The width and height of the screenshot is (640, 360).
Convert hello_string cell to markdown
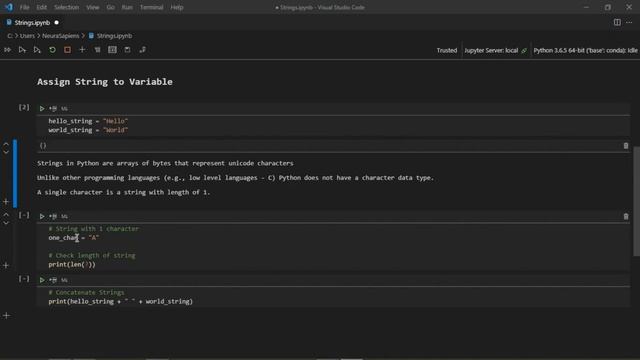[x=64, y=109]
